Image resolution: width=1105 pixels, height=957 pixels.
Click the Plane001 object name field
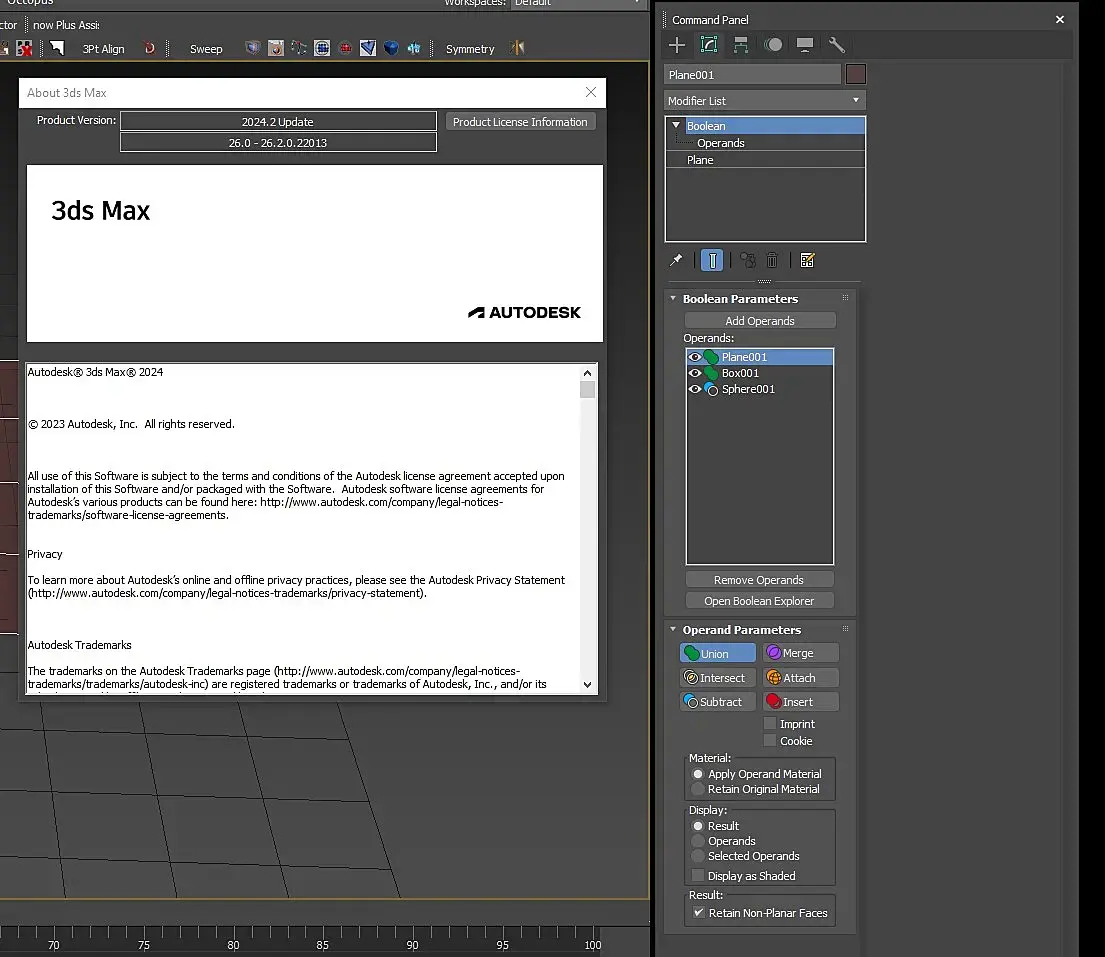click(752, 75)
